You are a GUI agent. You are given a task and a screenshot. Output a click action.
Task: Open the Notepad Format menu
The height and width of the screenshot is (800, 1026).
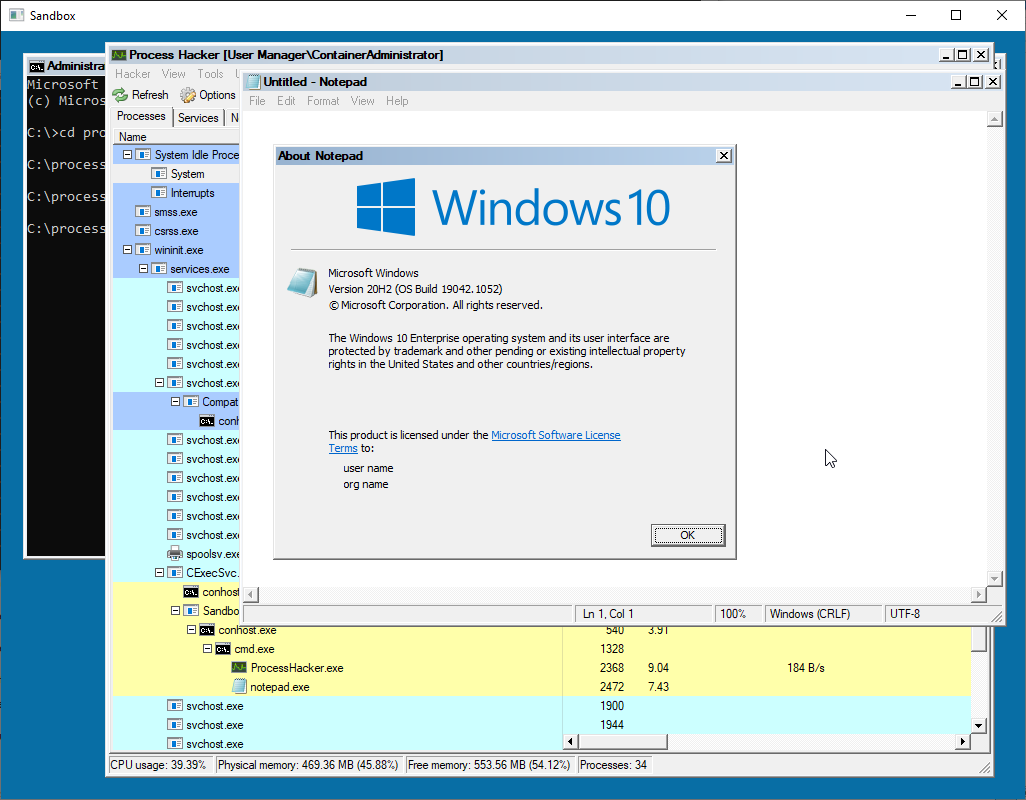pyautogui.click(x=323, y=101)
